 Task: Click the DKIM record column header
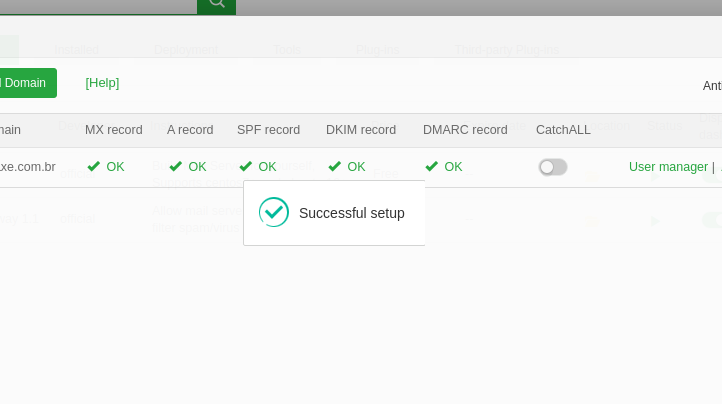(361, 130)
